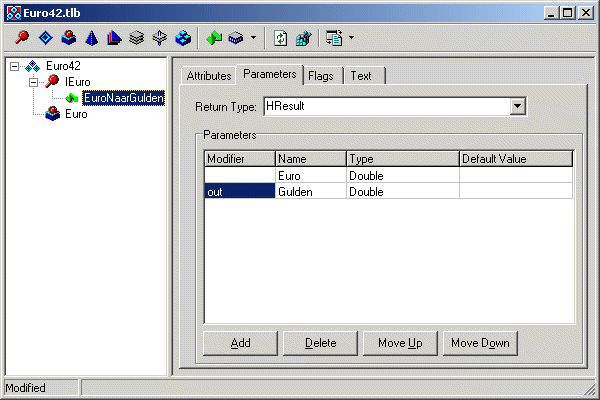Click the Register Type Library icon
Viewport: 600px width, 400px height.
(x=302, y=38)
